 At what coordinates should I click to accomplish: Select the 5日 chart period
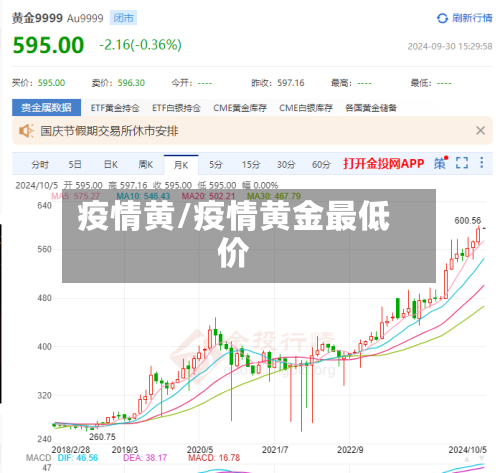75,165
